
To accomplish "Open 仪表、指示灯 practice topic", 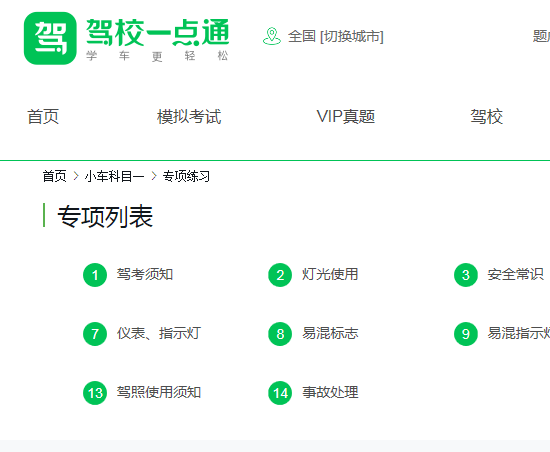I will pyautogui.click(x=159, y=333).
